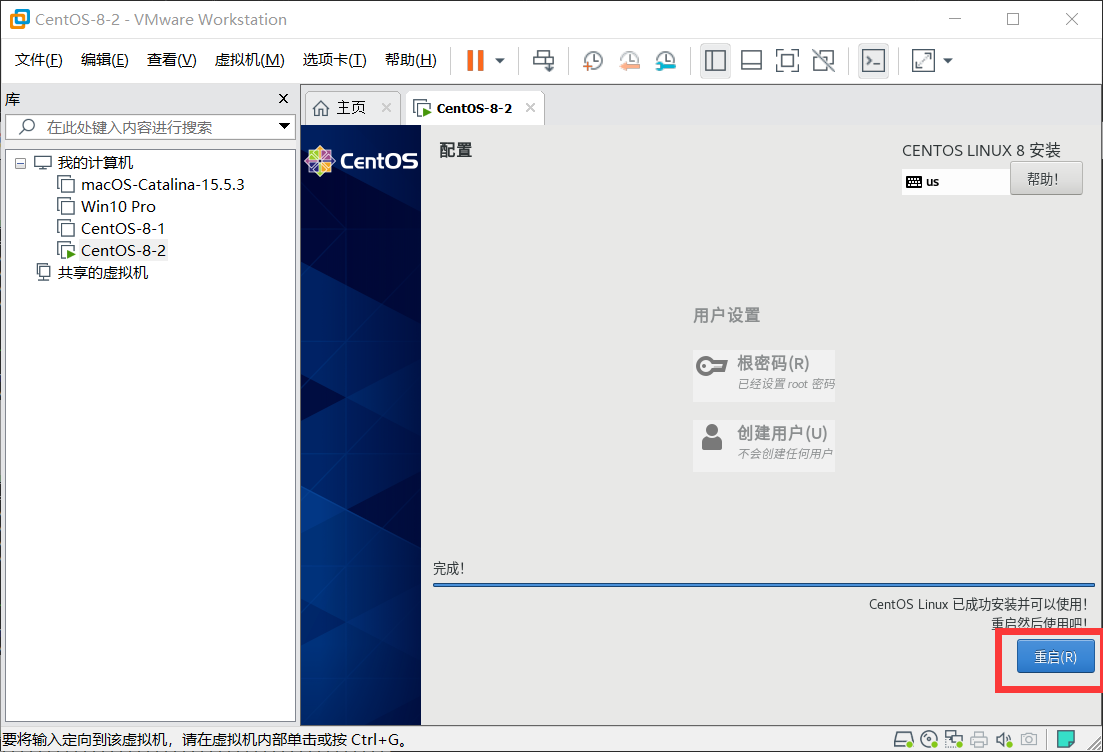
Task: Click the orange pause virtual machine icon
Action: pos(475,61)
